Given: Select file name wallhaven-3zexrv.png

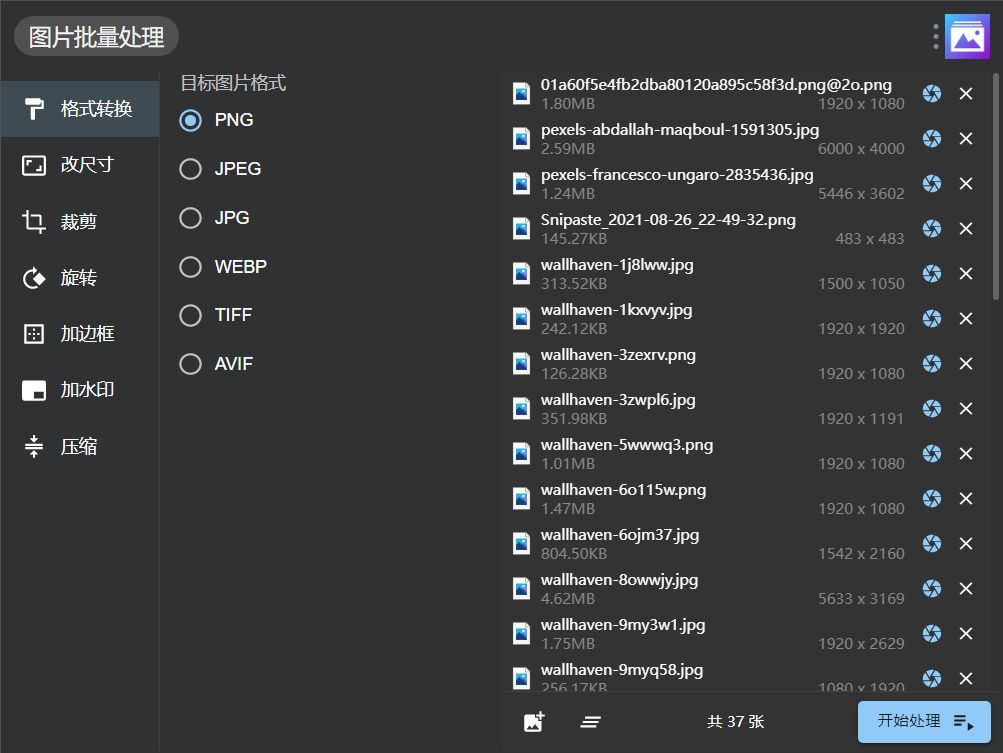Looking at the screenshot, I should [x=618, y=355].
